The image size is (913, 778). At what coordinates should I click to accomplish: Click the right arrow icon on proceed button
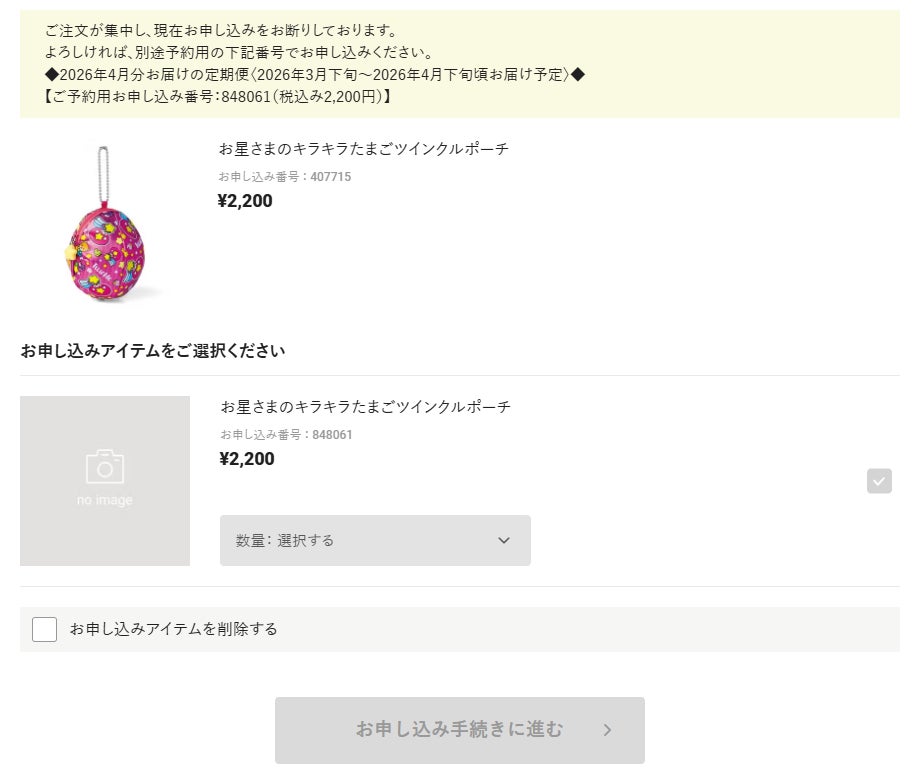point(607,730)
